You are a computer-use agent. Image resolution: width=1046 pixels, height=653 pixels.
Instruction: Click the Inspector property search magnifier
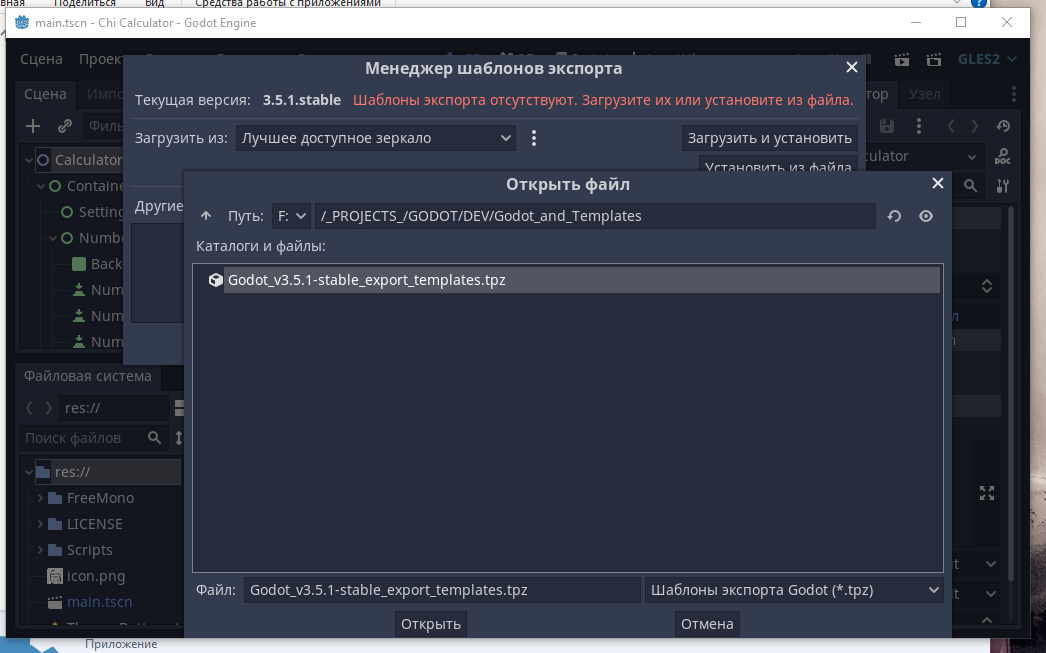click(971, 186)
